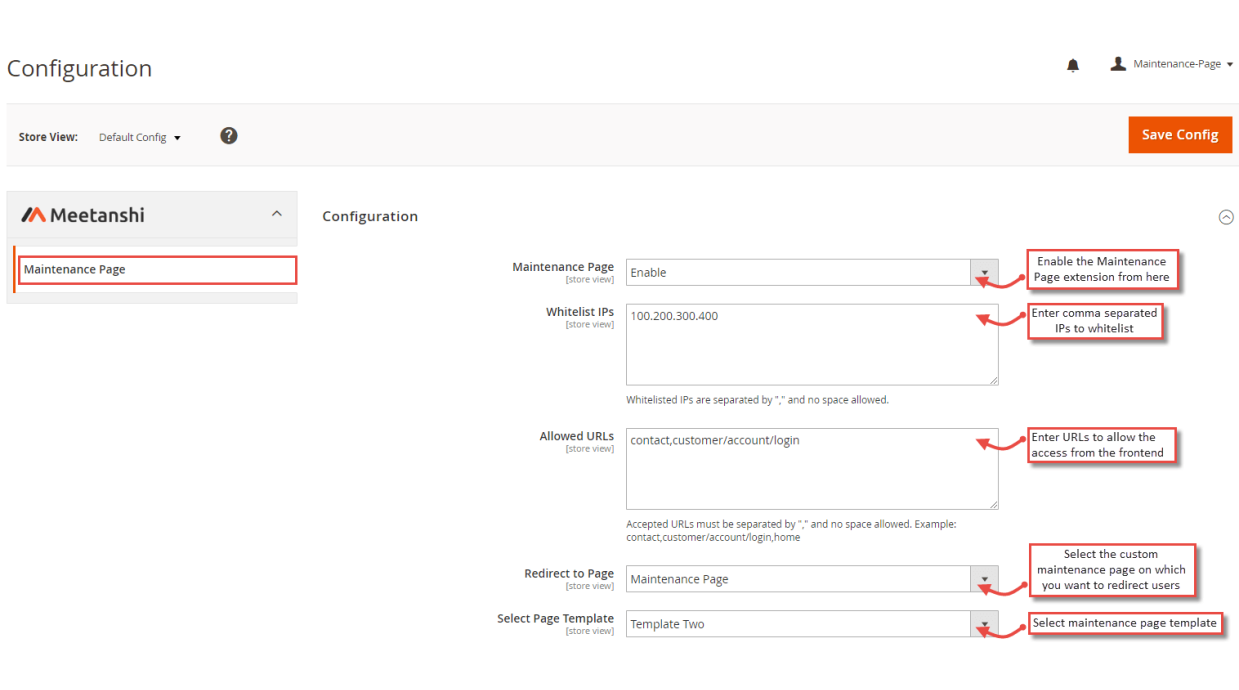Click the Meetanshi logo
The height and width of the screenshot is (690, 1239).
click(83, 215)
